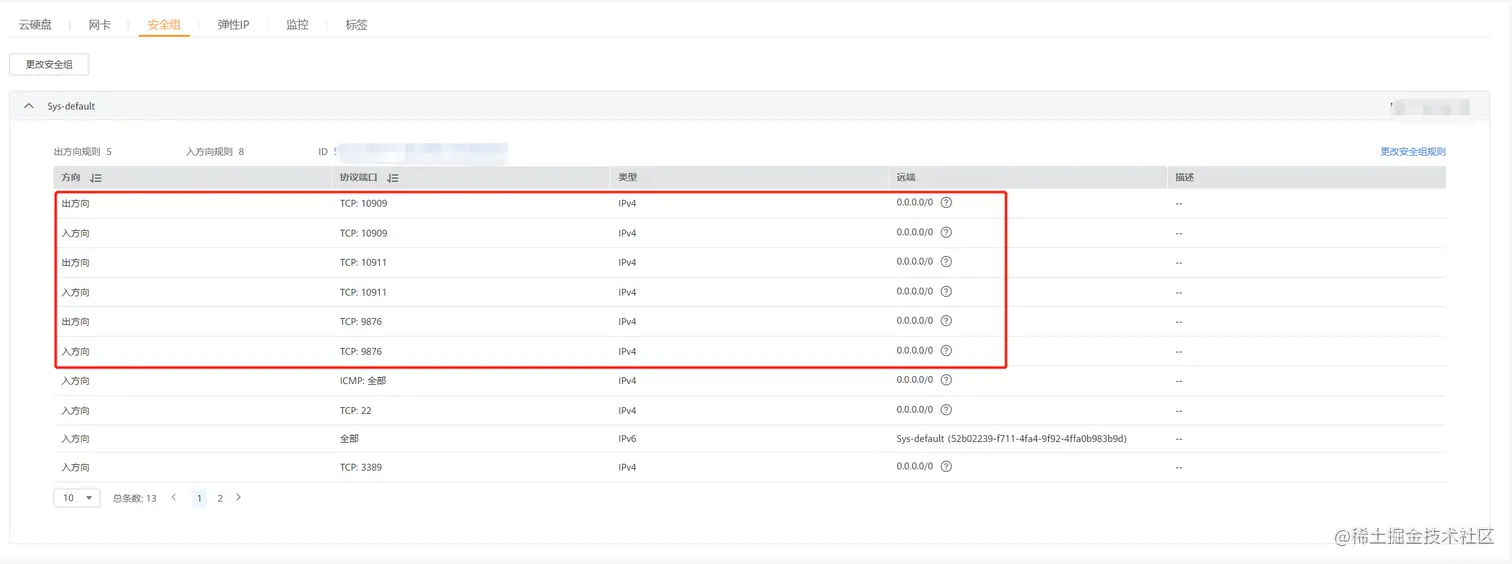Sort by 协议端口 column icon
1512x564 pixels.
tap(393, 177)
